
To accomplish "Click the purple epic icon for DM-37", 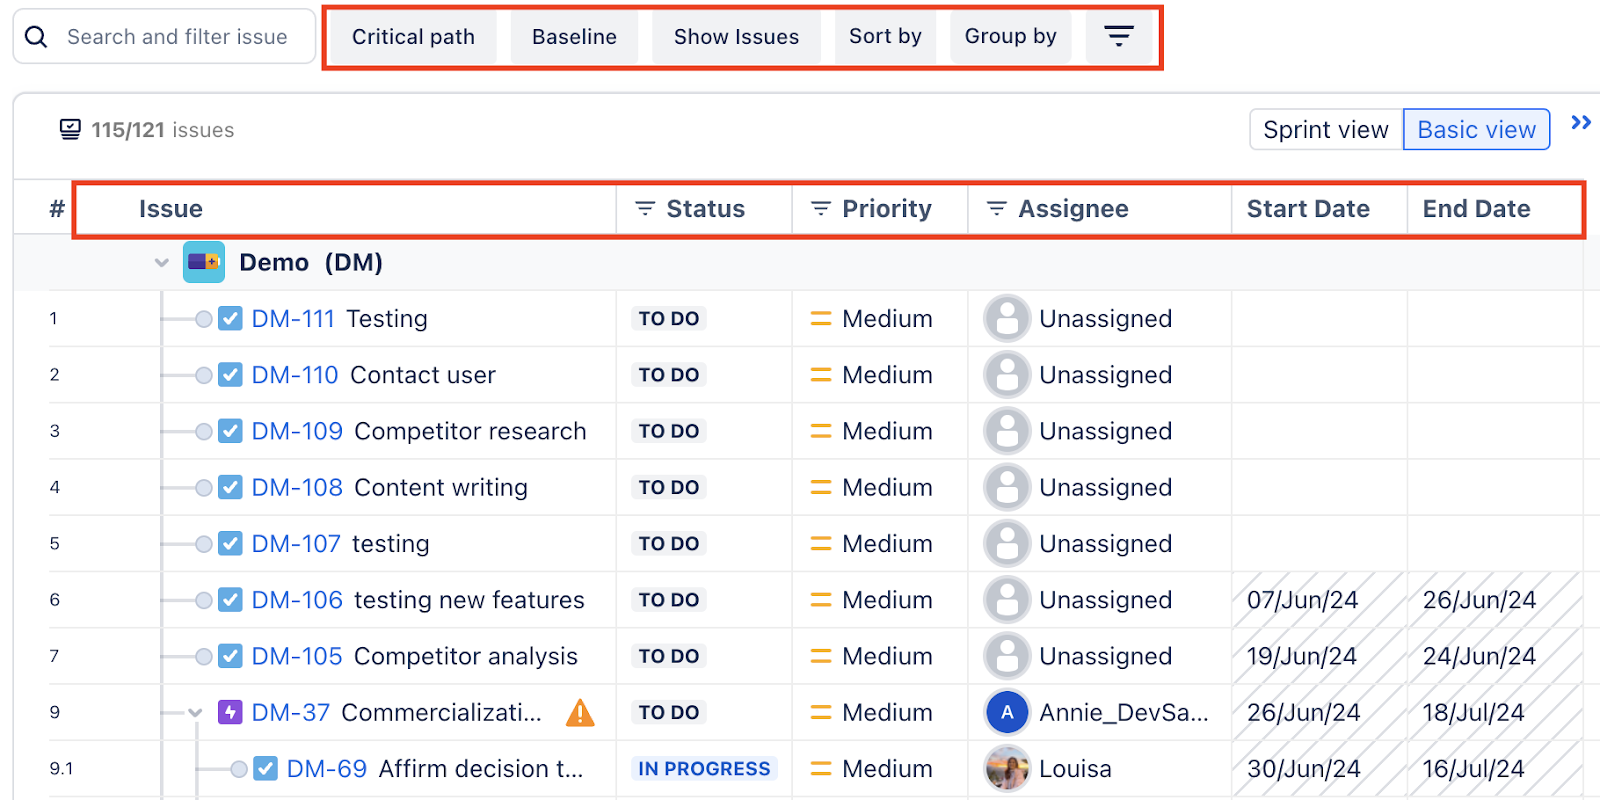I will coord(230,713).
